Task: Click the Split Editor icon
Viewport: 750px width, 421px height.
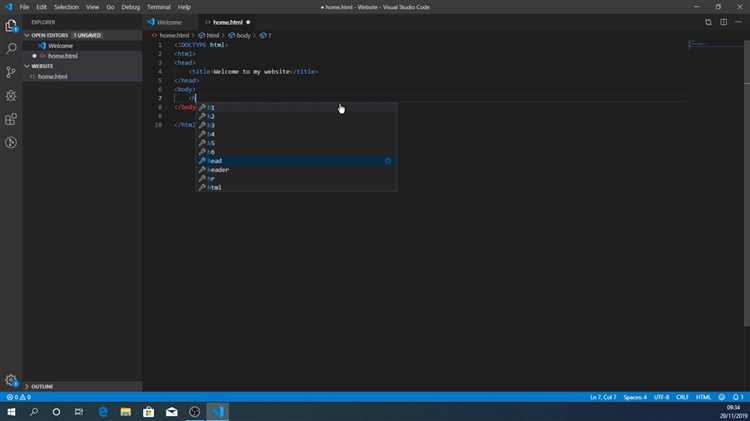Action: pos(723,22)
